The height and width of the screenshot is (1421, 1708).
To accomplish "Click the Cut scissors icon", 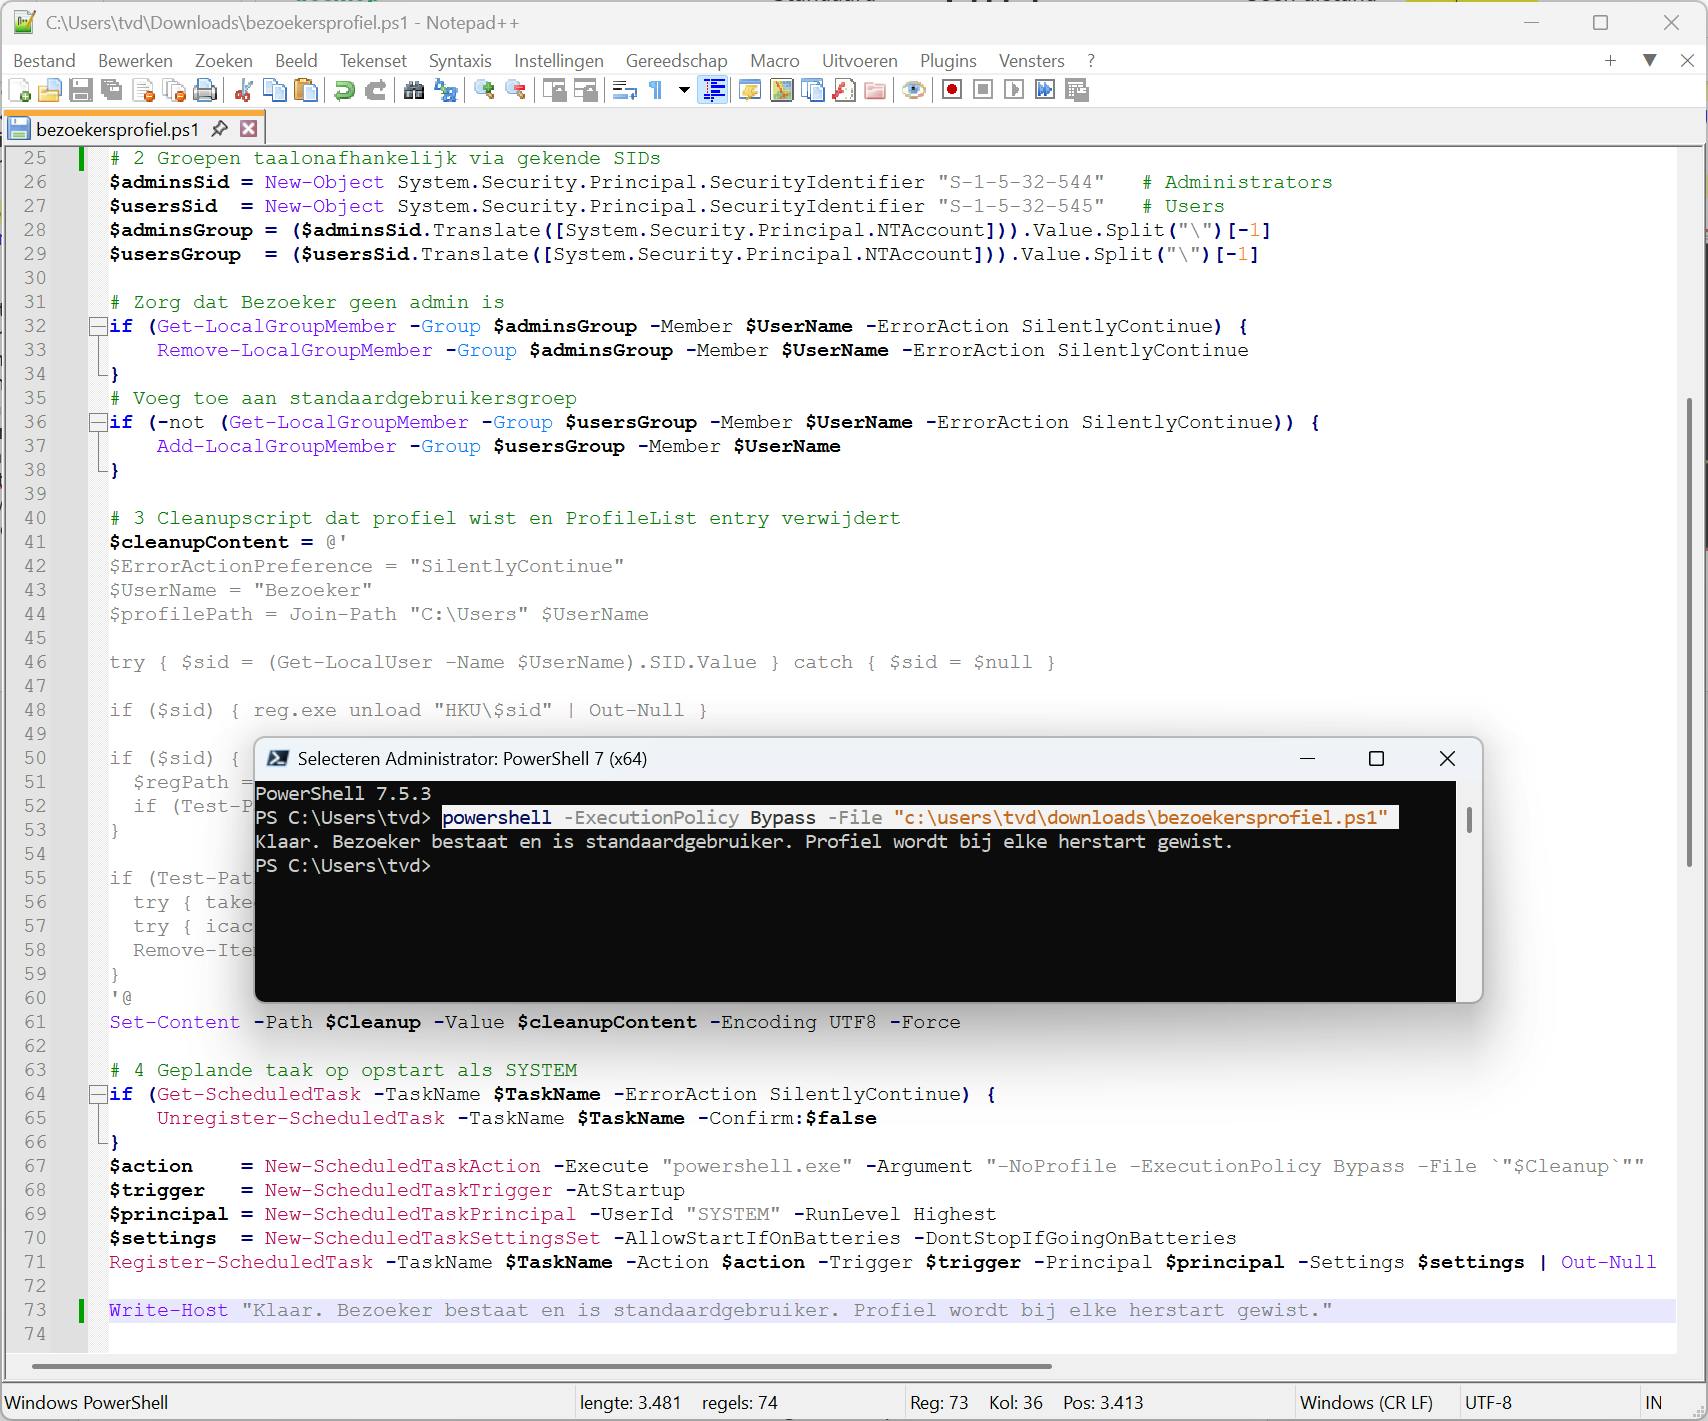I will tap(243, 91).
